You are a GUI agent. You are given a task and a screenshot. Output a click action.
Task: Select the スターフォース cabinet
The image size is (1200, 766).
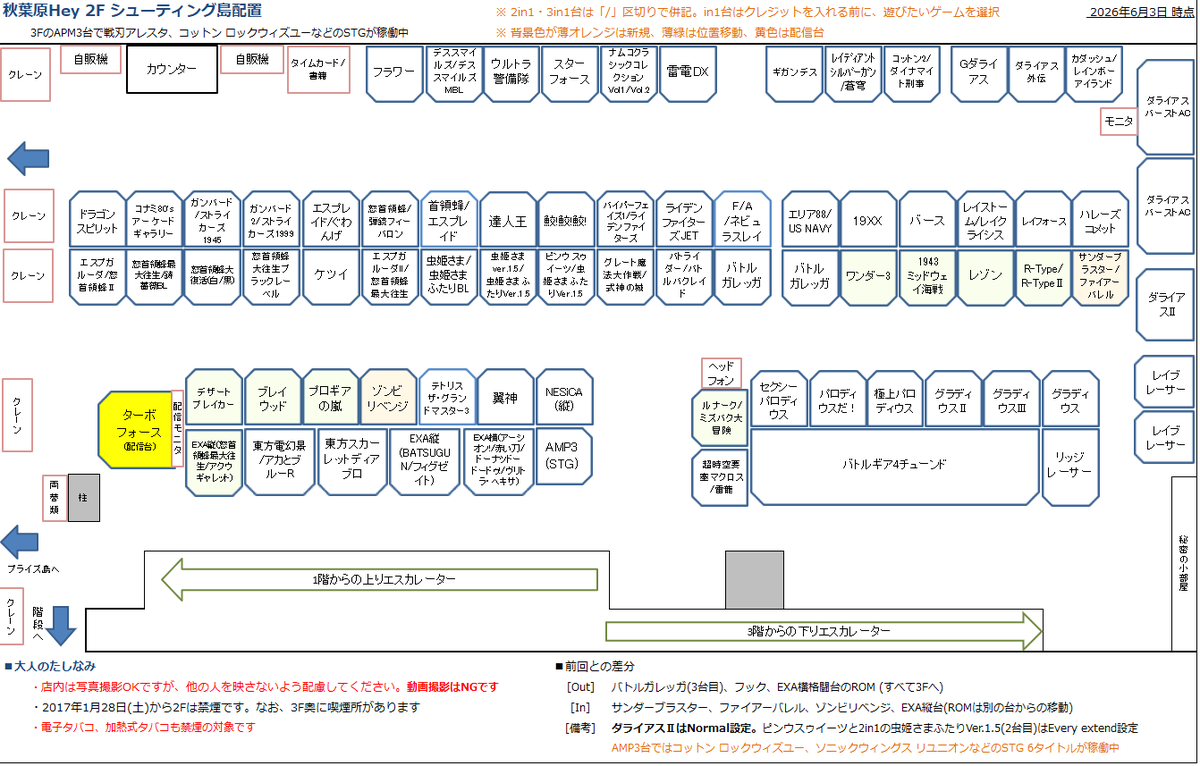(x=570, y=73)
